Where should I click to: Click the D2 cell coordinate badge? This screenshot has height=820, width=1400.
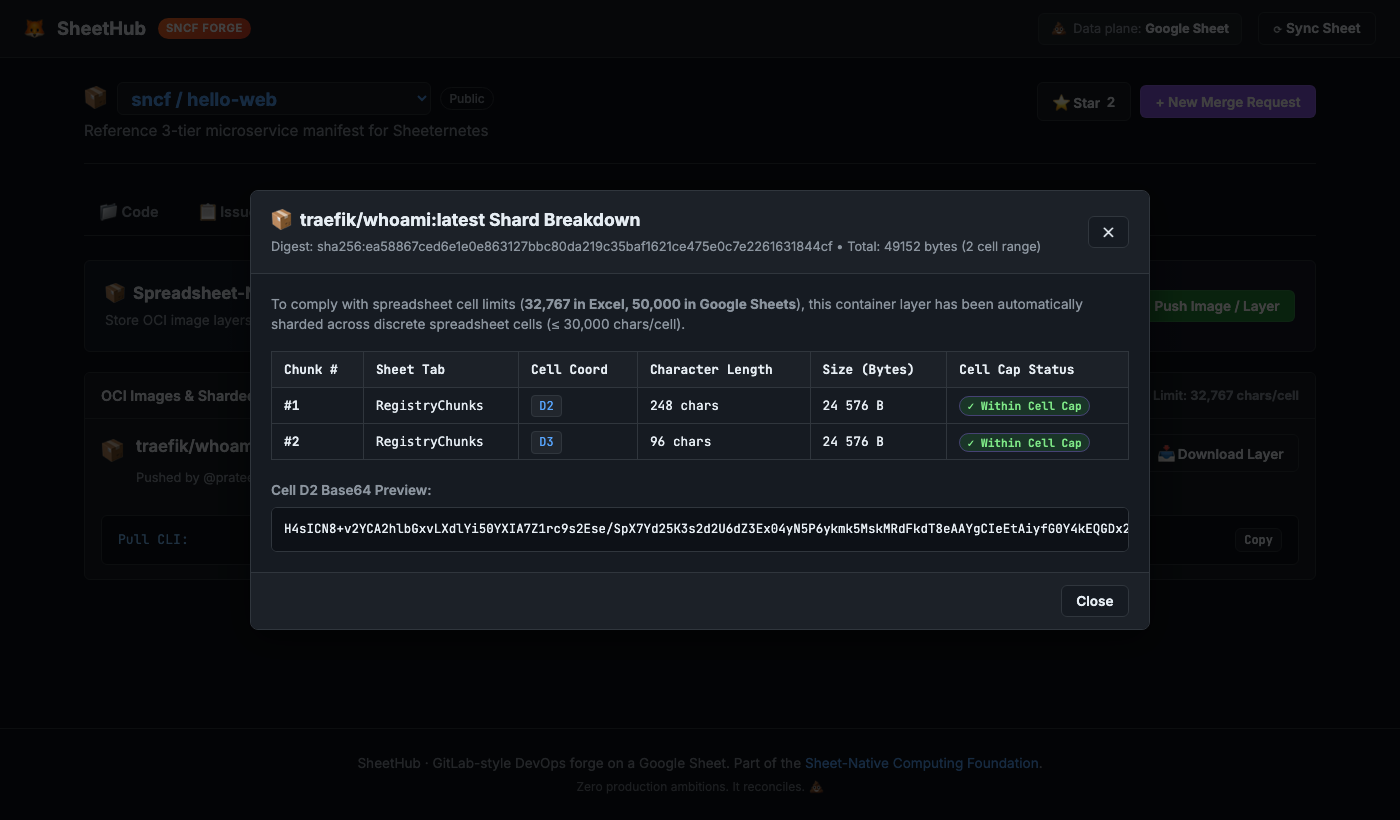coord(546,406)
